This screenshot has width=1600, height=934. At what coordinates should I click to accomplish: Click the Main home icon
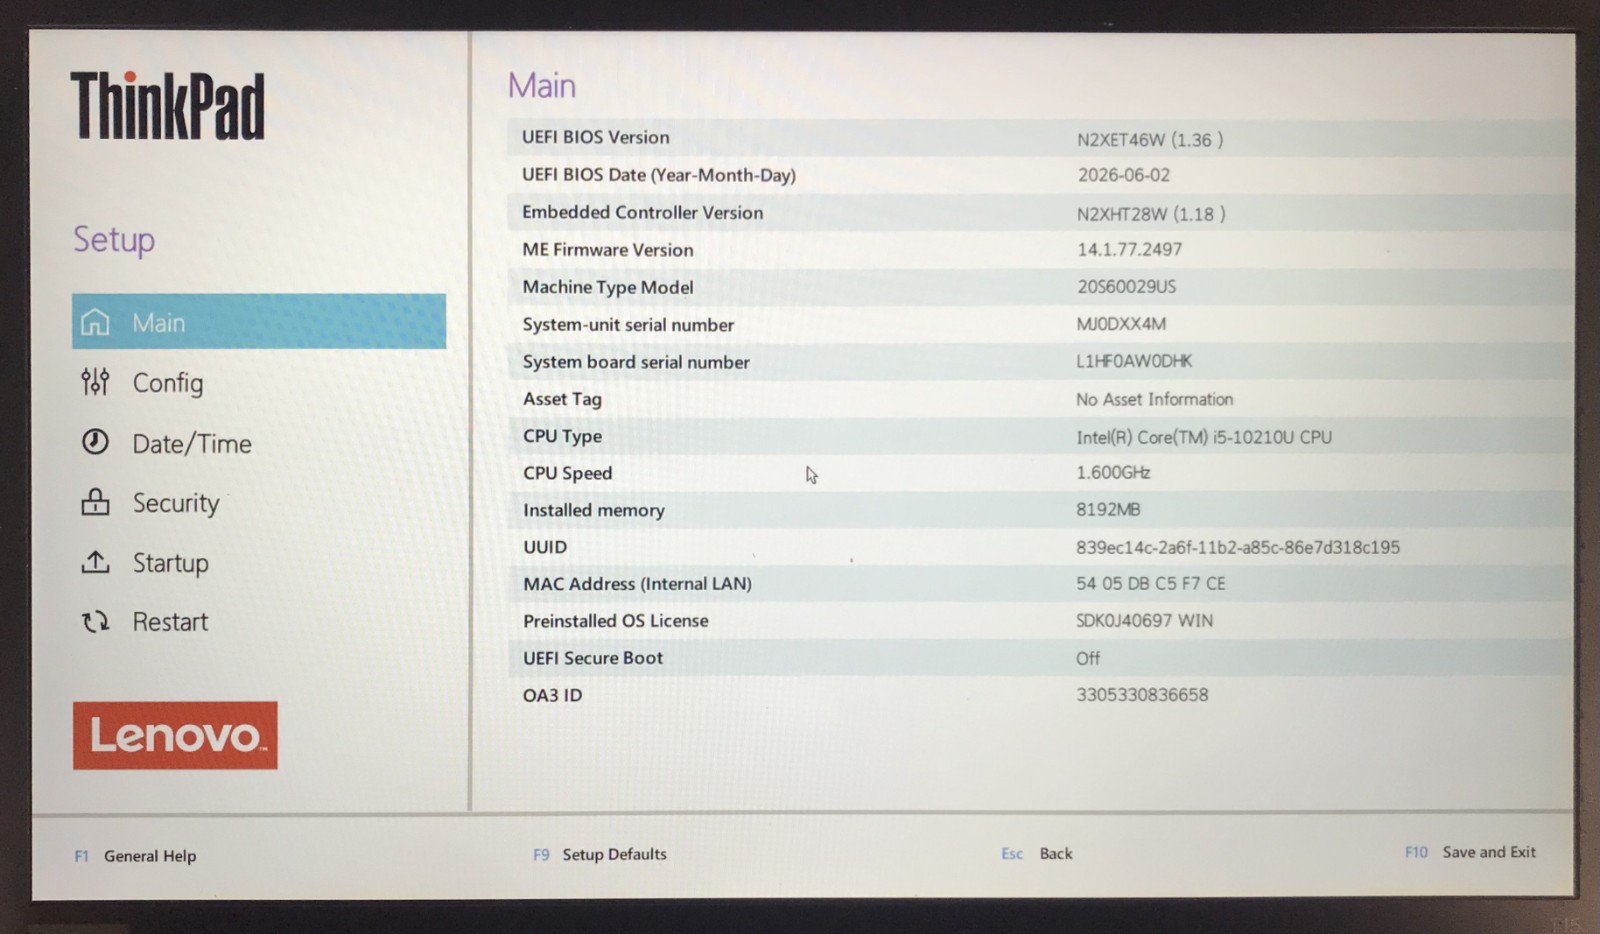coord(95,322)
